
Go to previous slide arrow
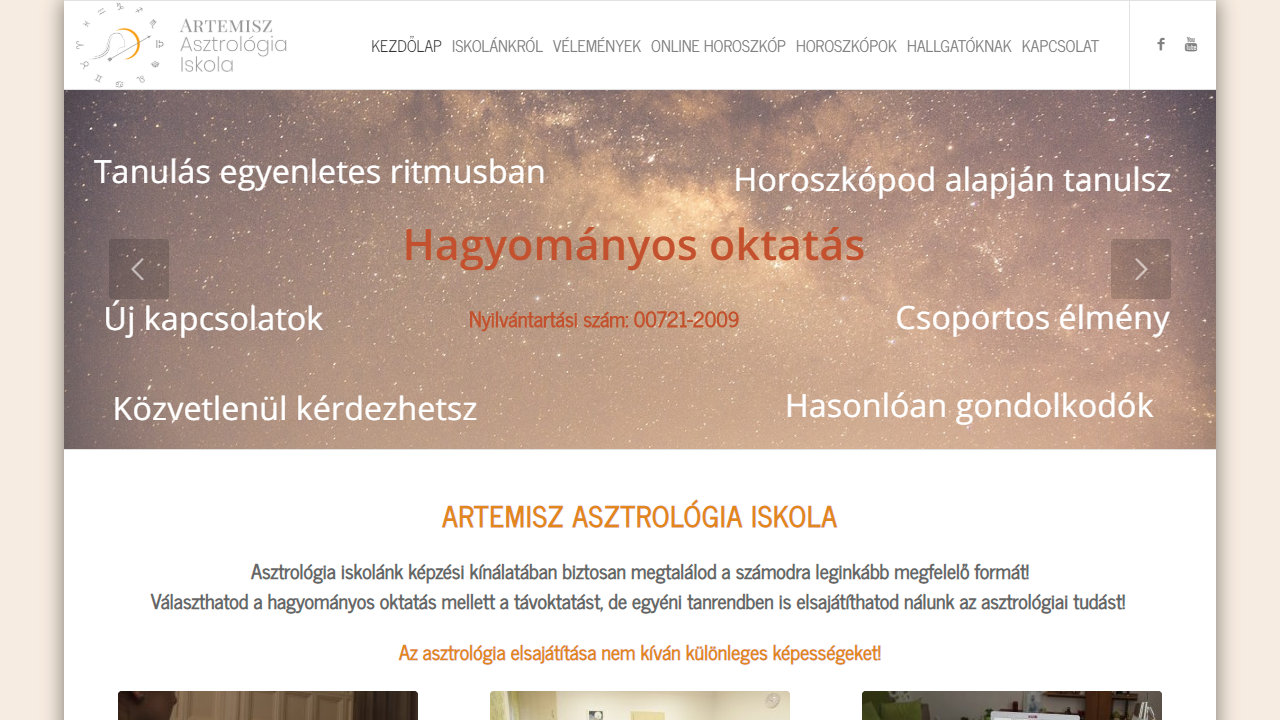(x=139, y=269)
